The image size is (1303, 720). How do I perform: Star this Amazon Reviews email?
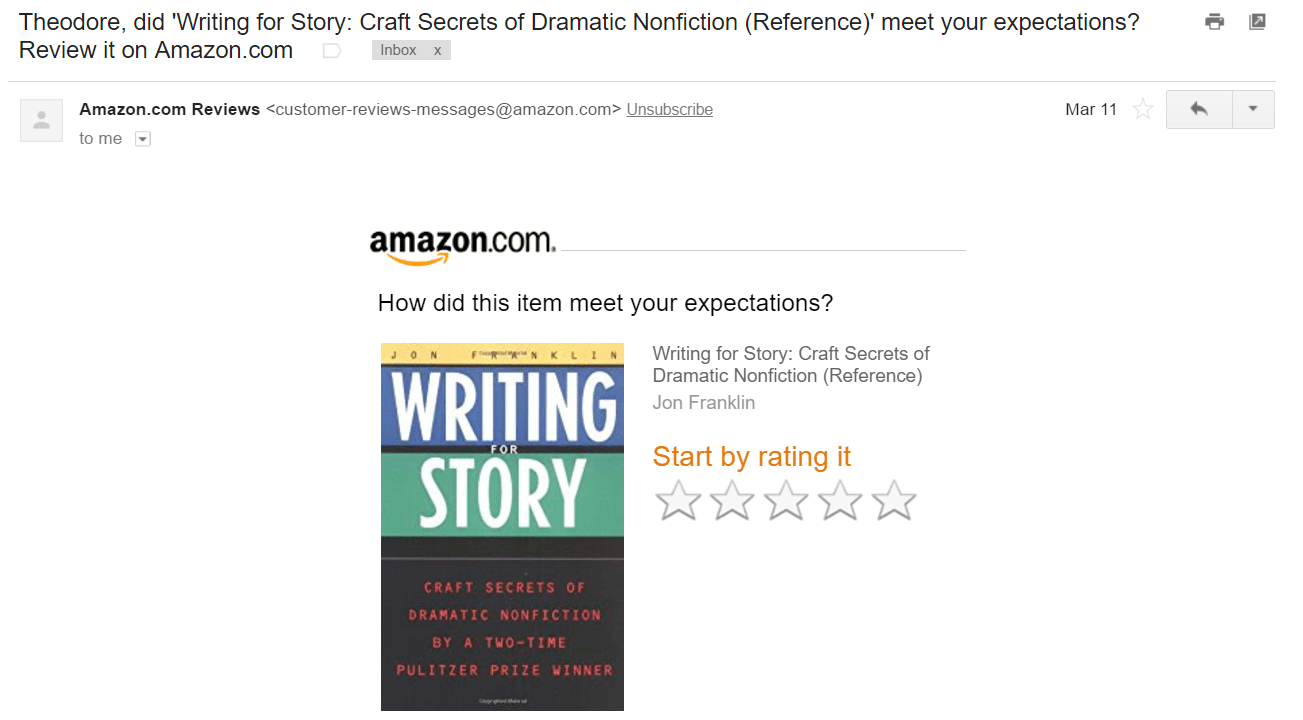[1142, 110]
